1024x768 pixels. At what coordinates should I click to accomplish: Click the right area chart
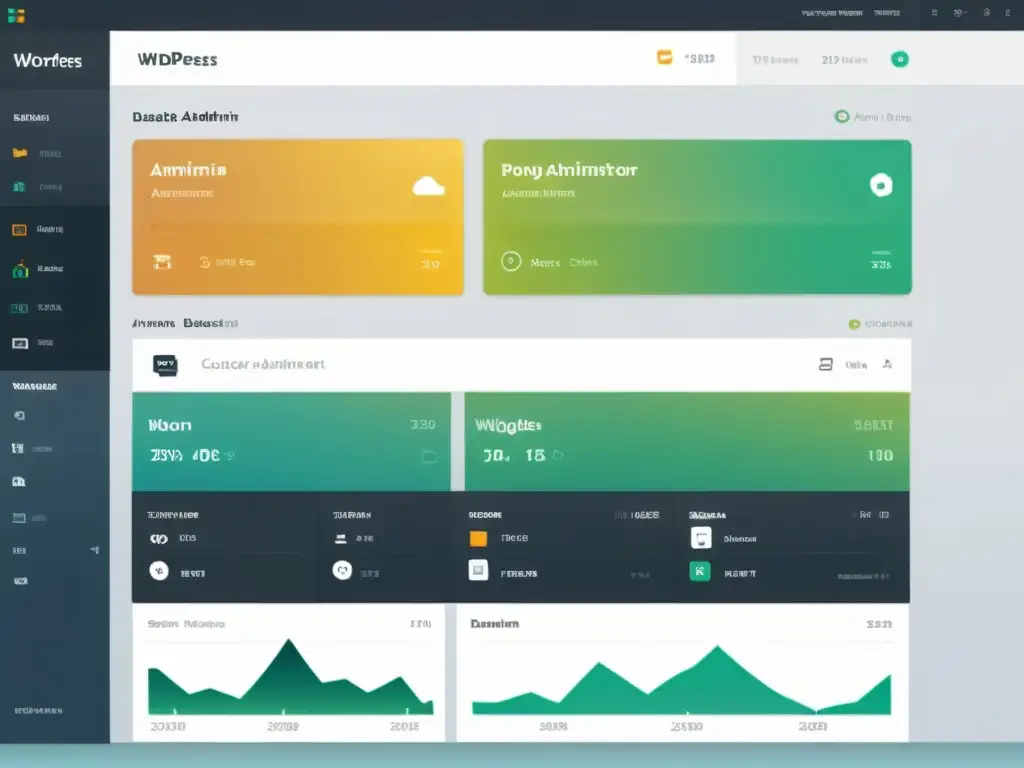point(682,680)
